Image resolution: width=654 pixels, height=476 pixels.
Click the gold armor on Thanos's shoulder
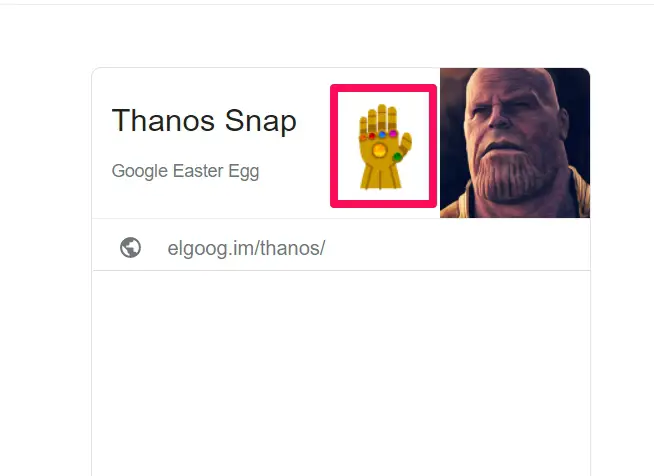578,194
